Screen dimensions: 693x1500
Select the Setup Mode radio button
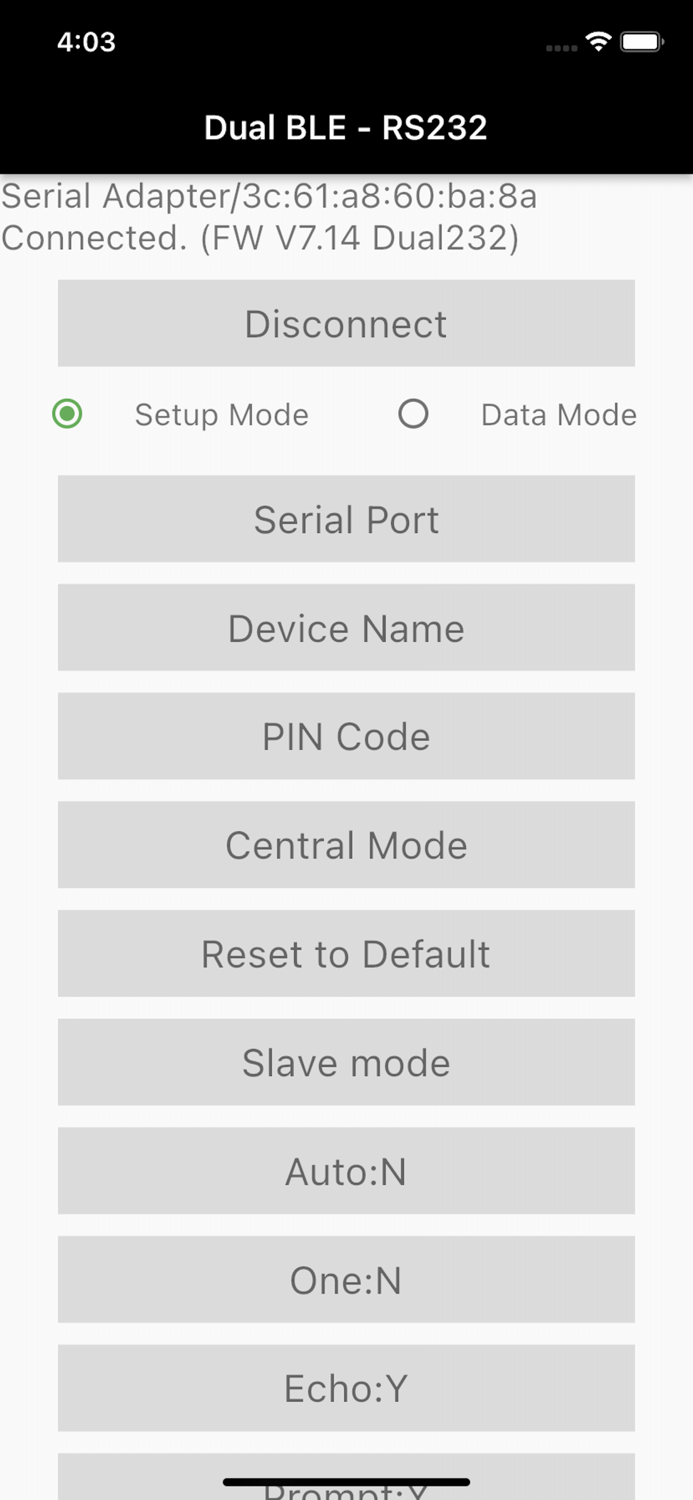(67, 414)
